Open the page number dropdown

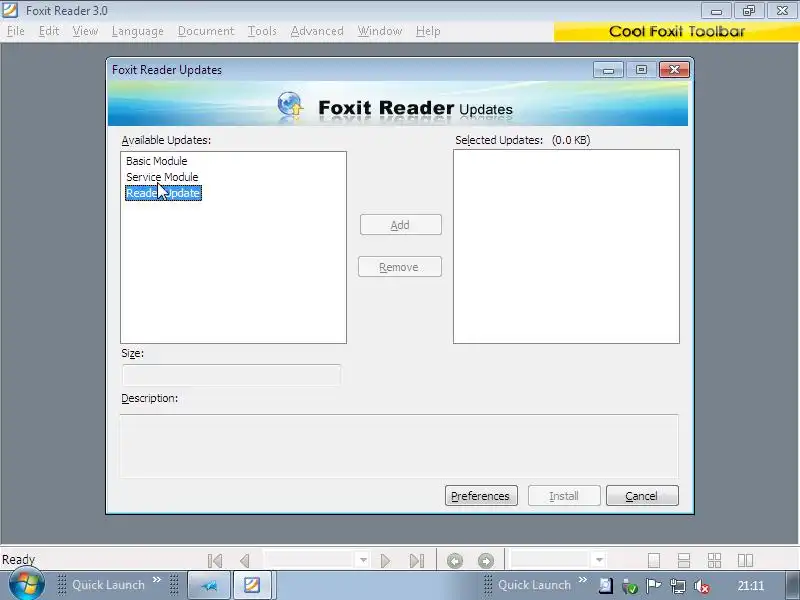[363, 560]
